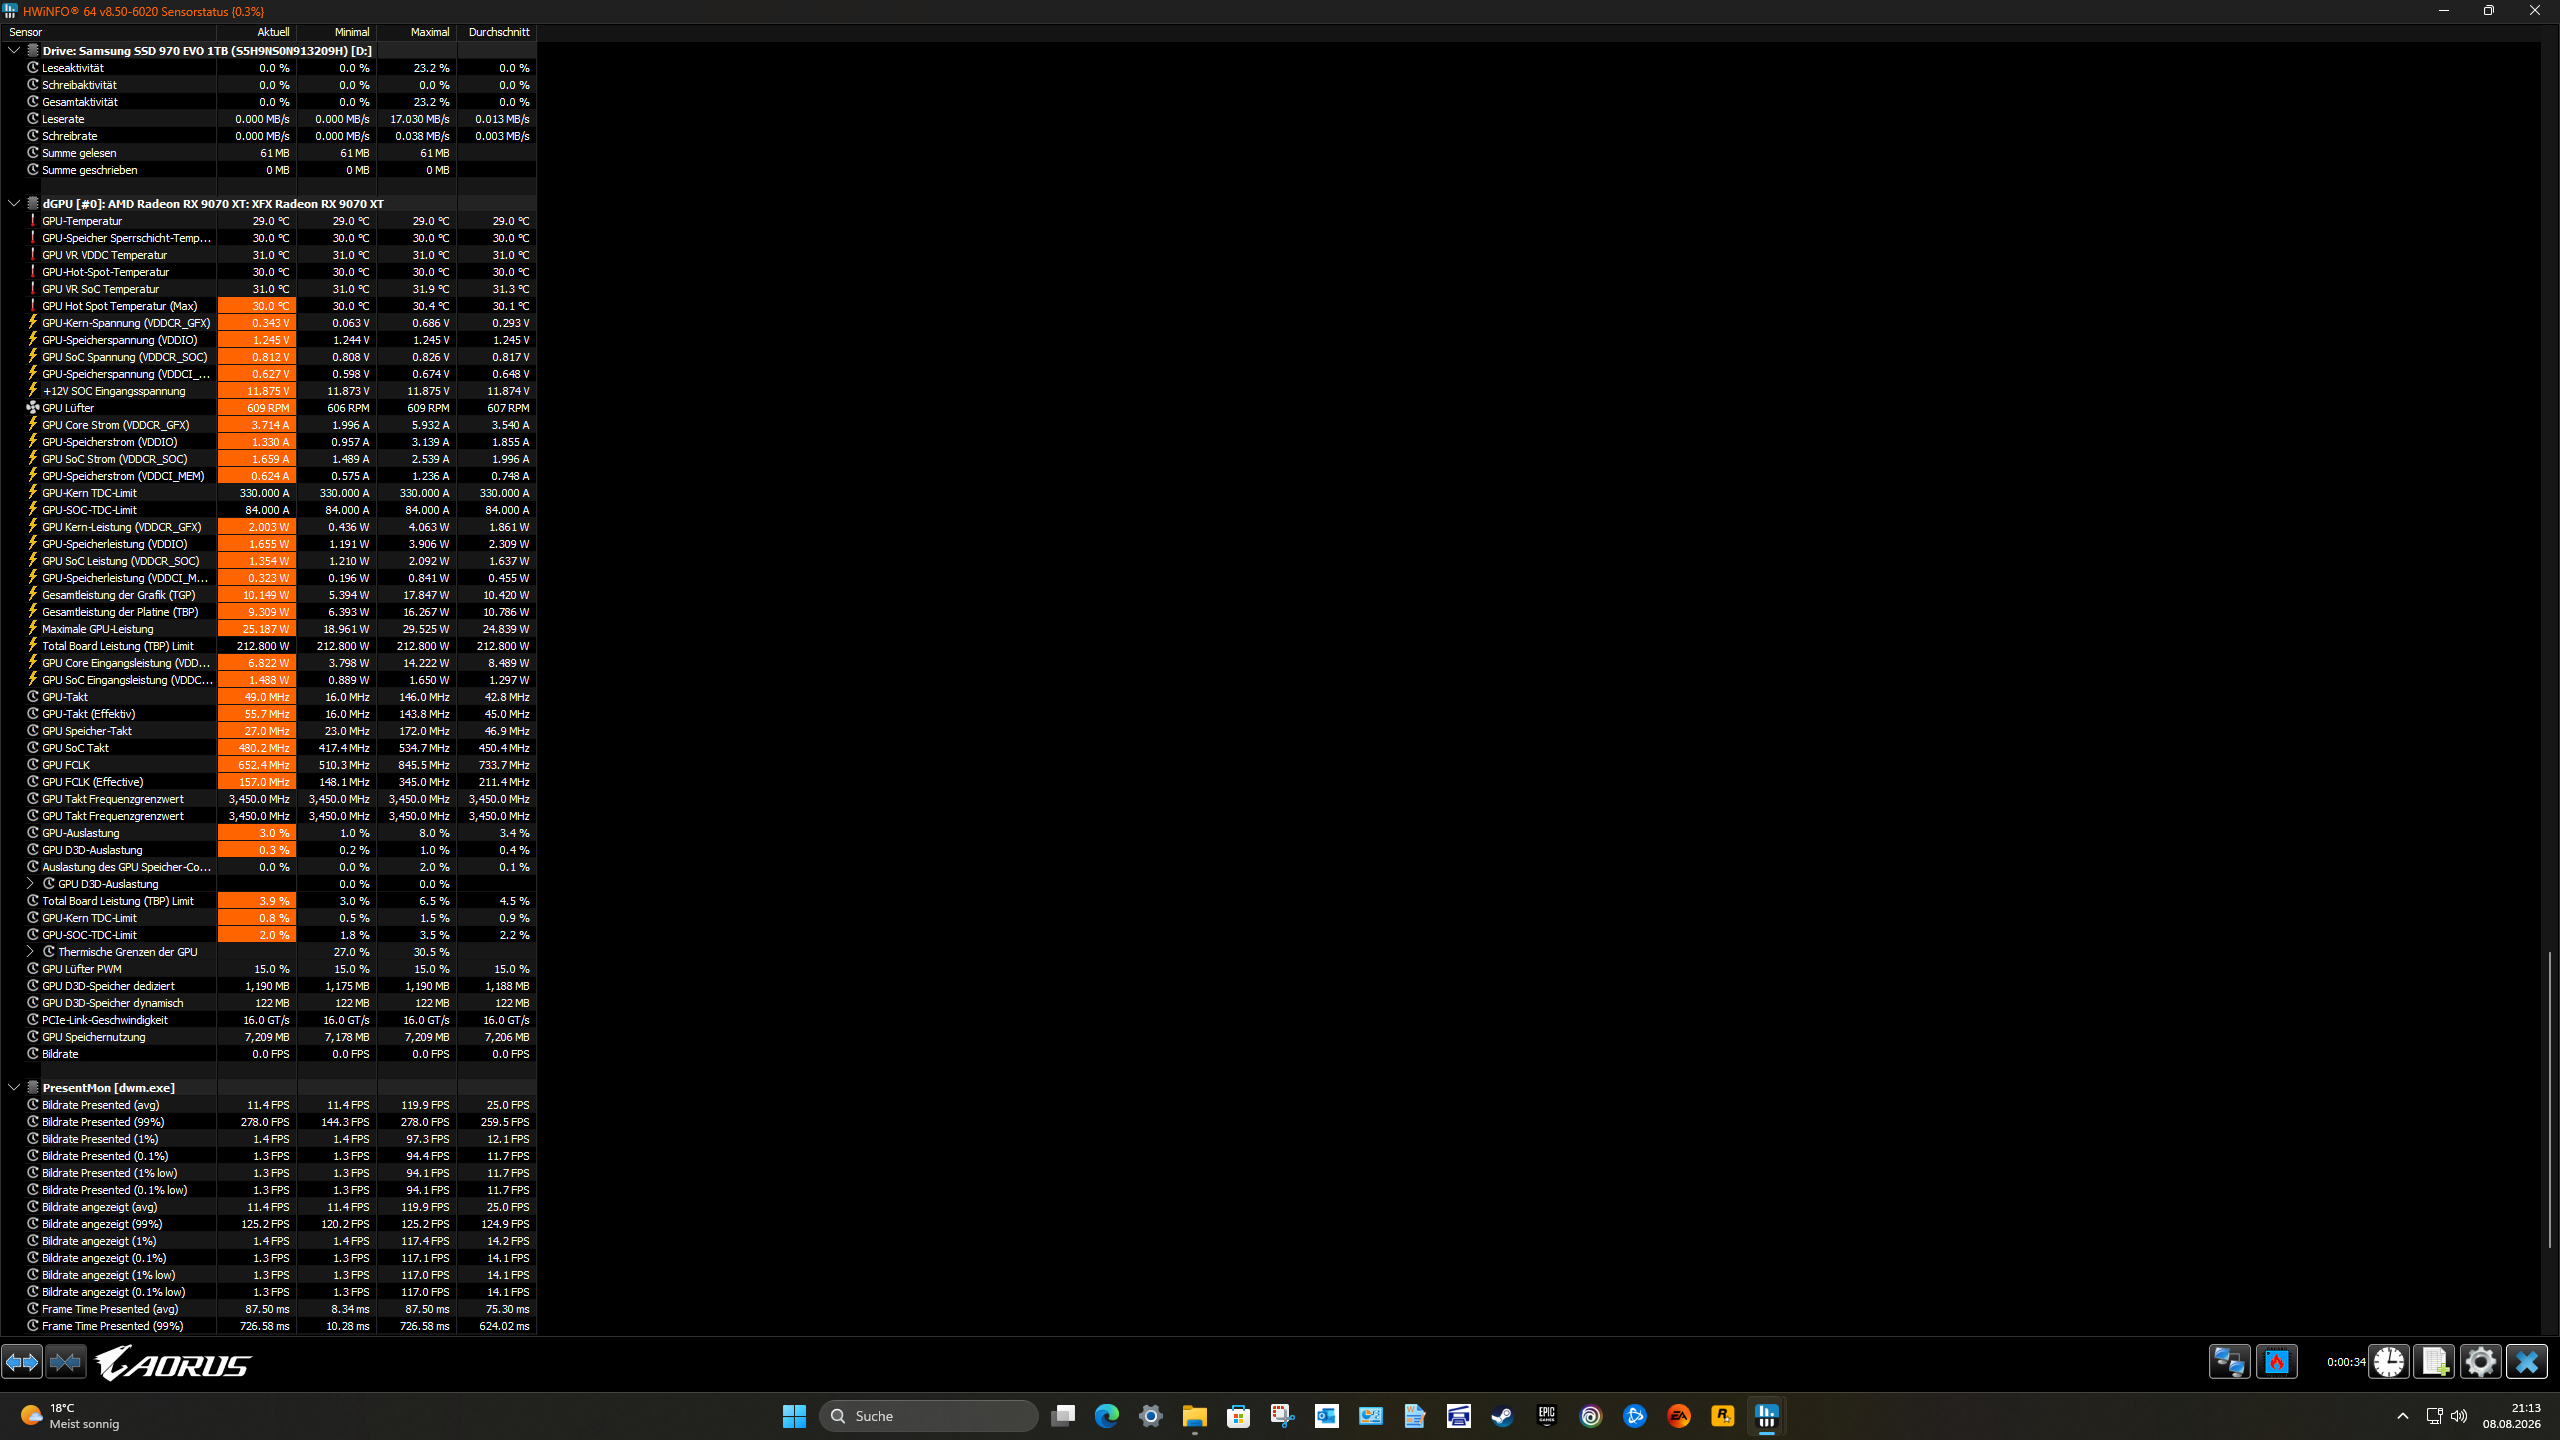The height and width of the screenshot is (1440, 2560).
Task: Collapse the Samsung SSD 970 EVO drive group
Action: (14, 50)
